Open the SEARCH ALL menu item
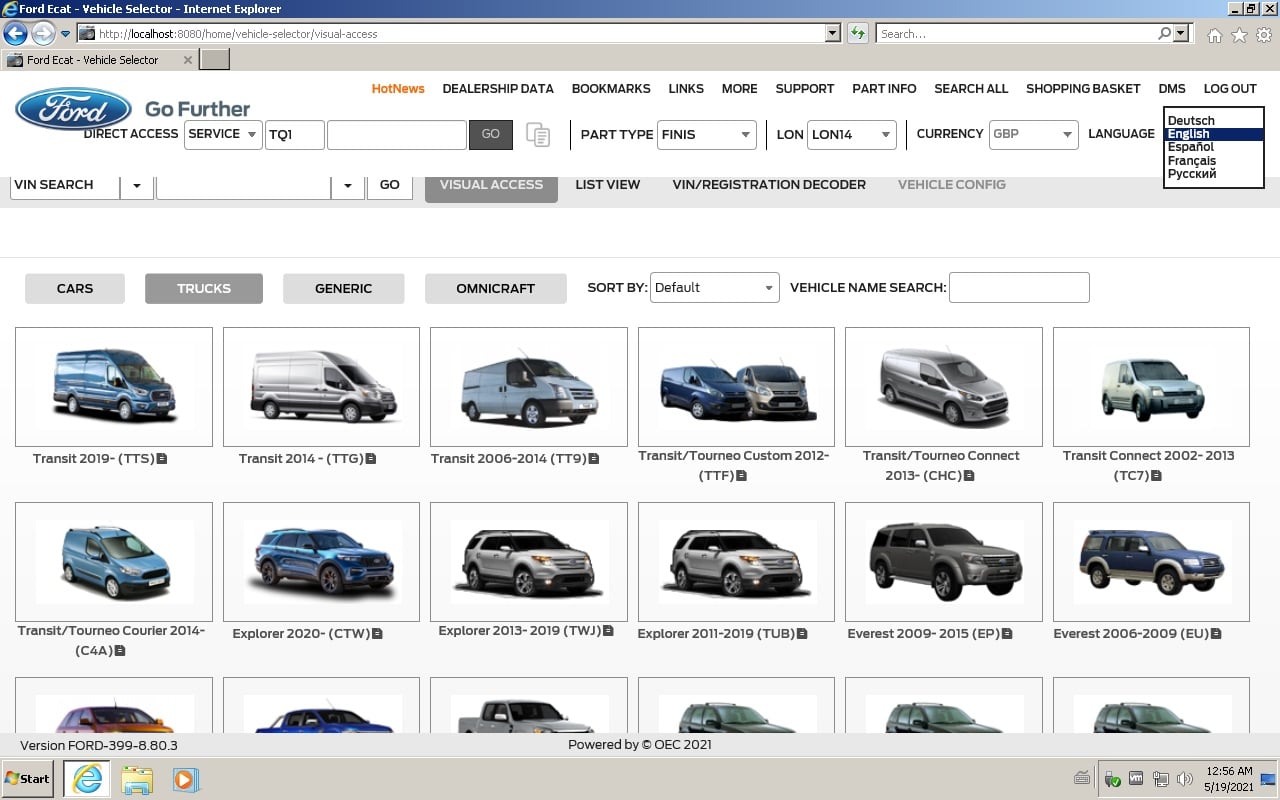The height and width of the screenshot is (800, 1280). click(971, 88)
